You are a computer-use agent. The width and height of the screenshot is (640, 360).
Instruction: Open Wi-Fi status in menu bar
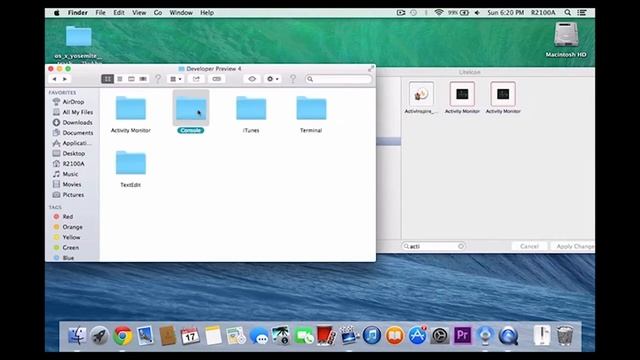tap(439, 13)
